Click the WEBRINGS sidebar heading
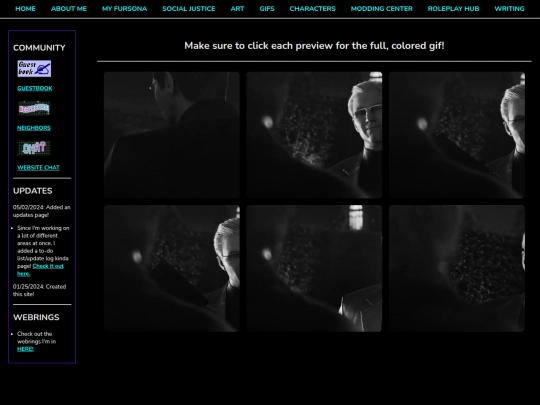This screenshot has width=540, height=405. point(36,317)
